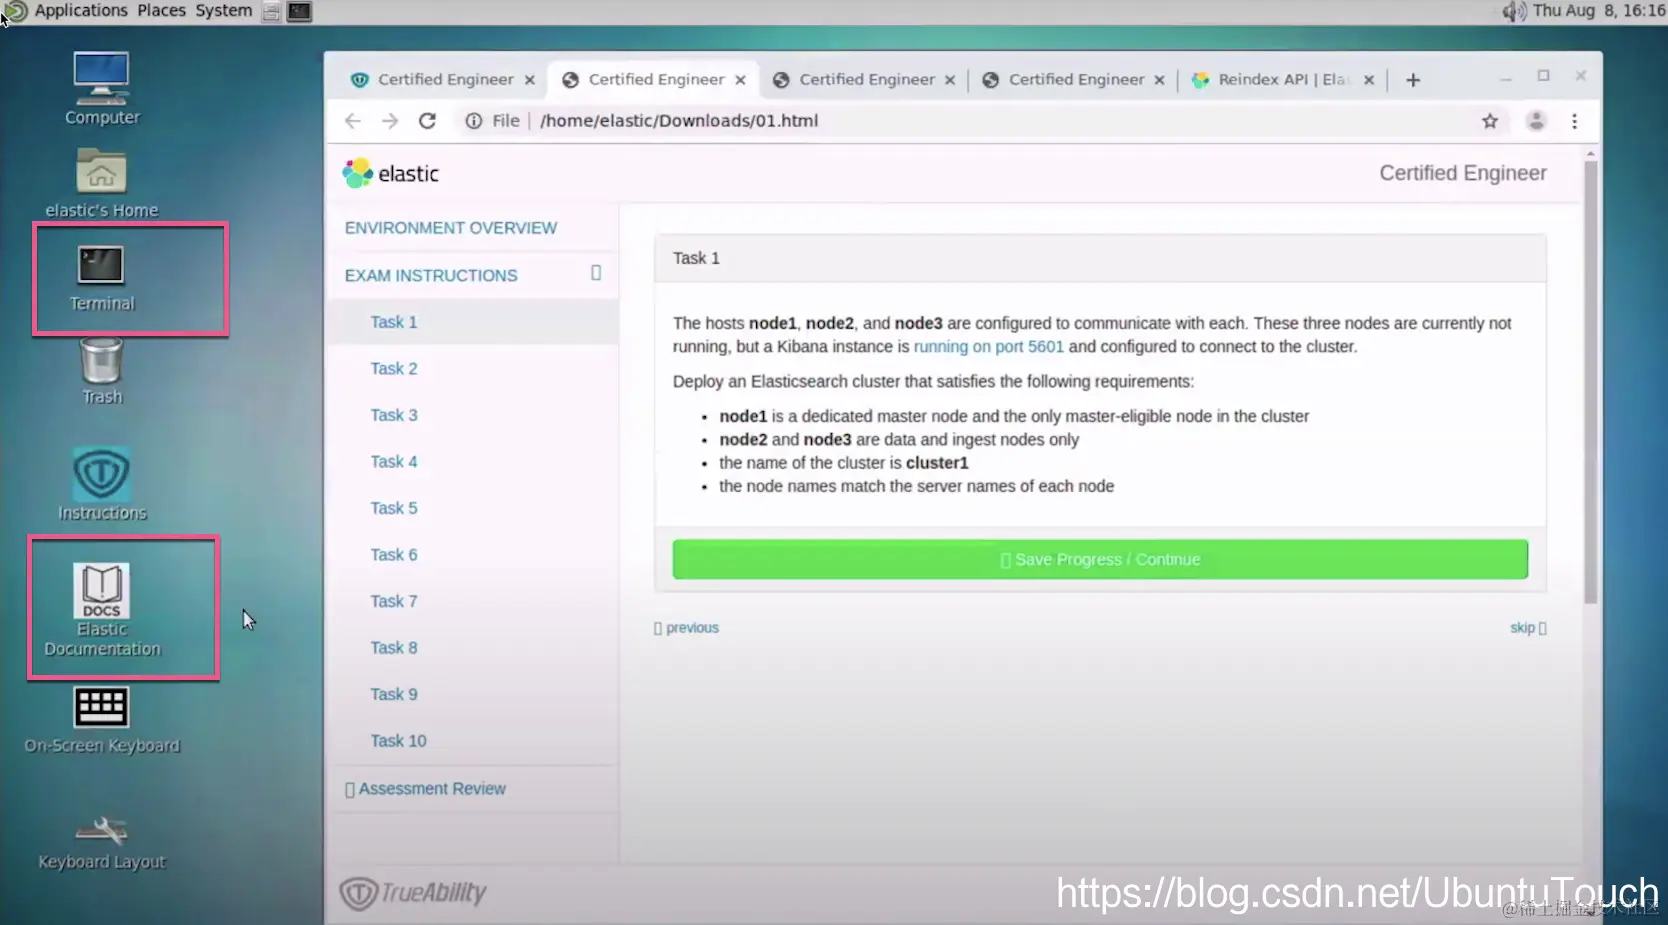Click the browser forward arrow
The width and height of the screenshot is (1668, 925).
click(390, 121)
